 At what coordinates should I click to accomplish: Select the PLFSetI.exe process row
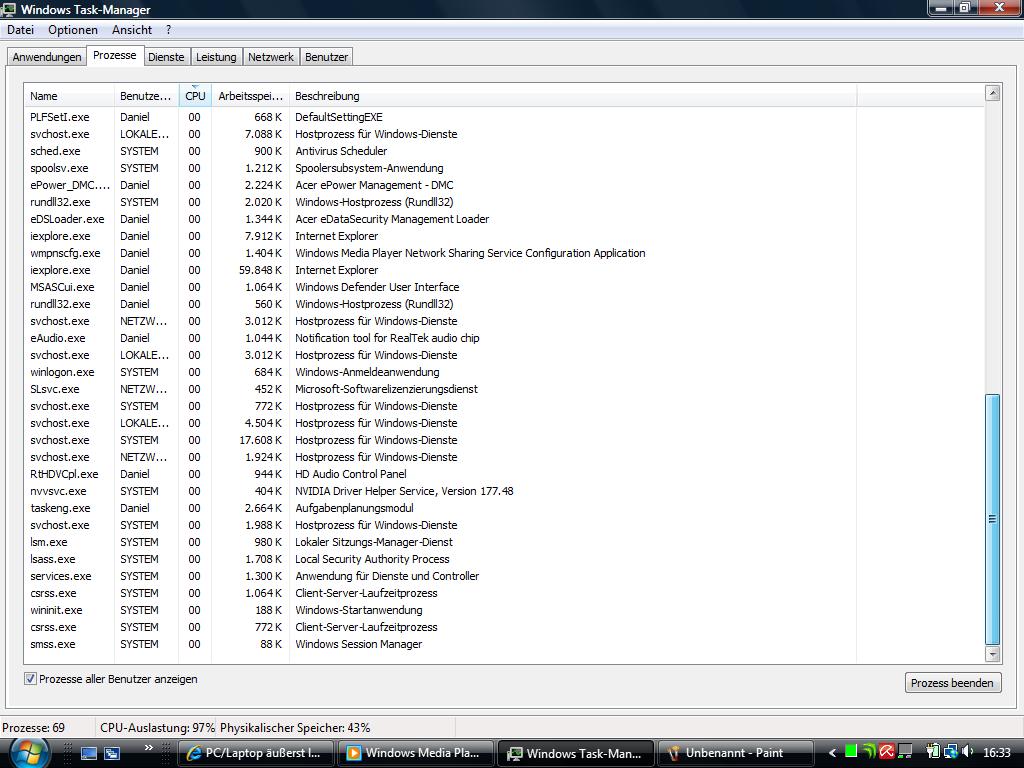440,117
